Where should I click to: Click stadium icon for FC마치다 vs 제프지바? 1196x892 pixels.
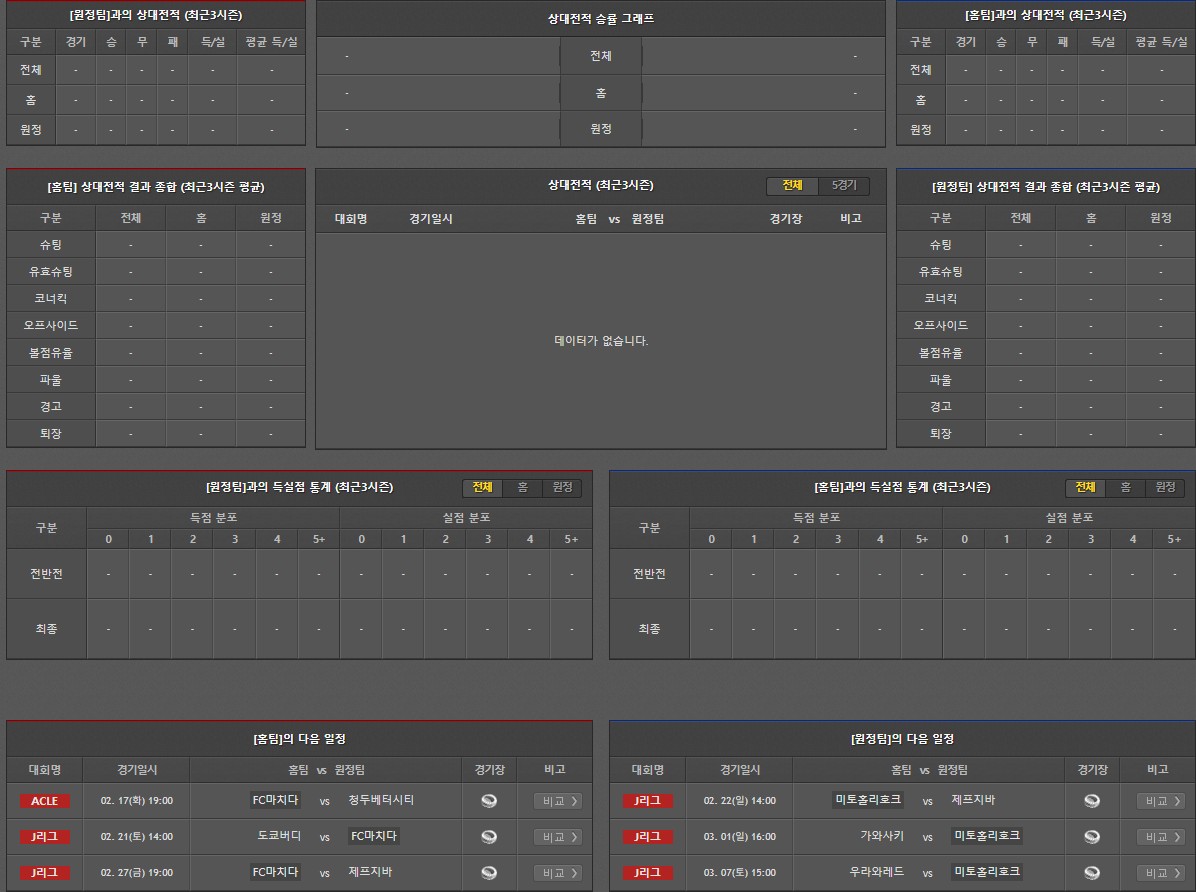pos(489,873)
